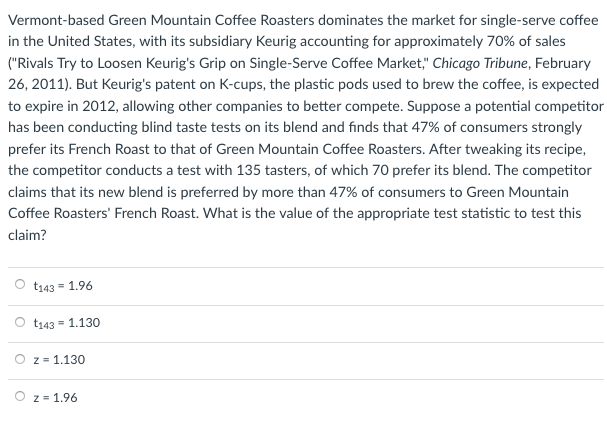The image size is (607, 423).
Task: Click the 'February' word in the citation
Action: point(563,63)
